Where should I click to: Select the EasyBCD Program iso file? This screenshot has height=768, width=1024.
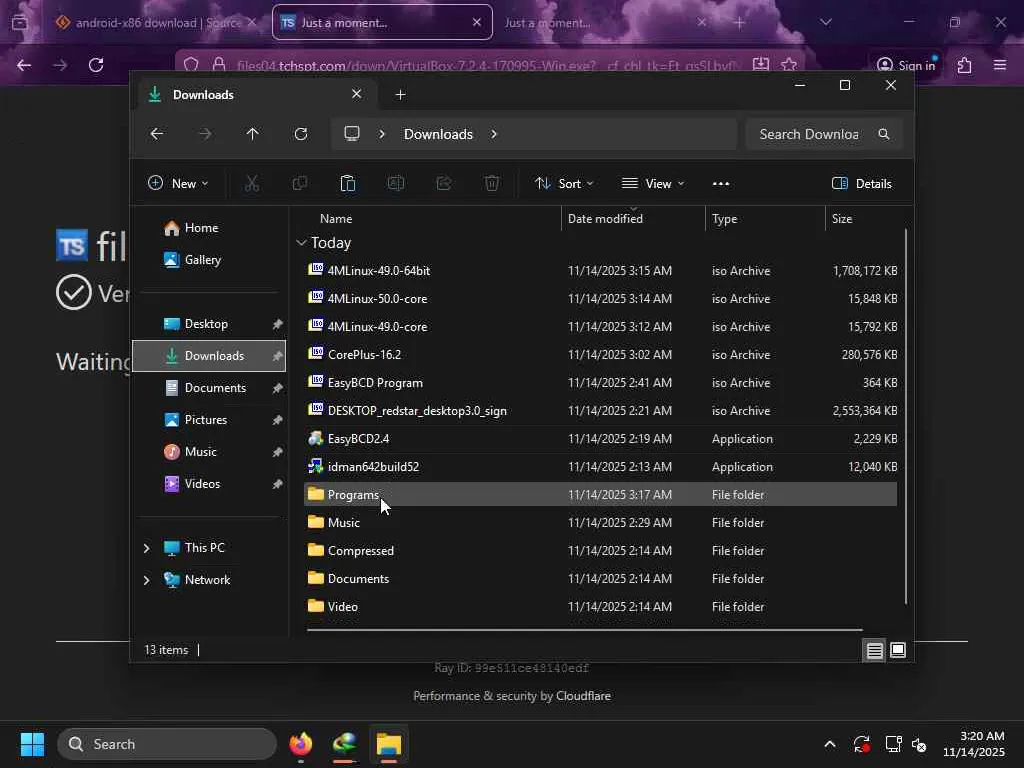pos(600,383)
